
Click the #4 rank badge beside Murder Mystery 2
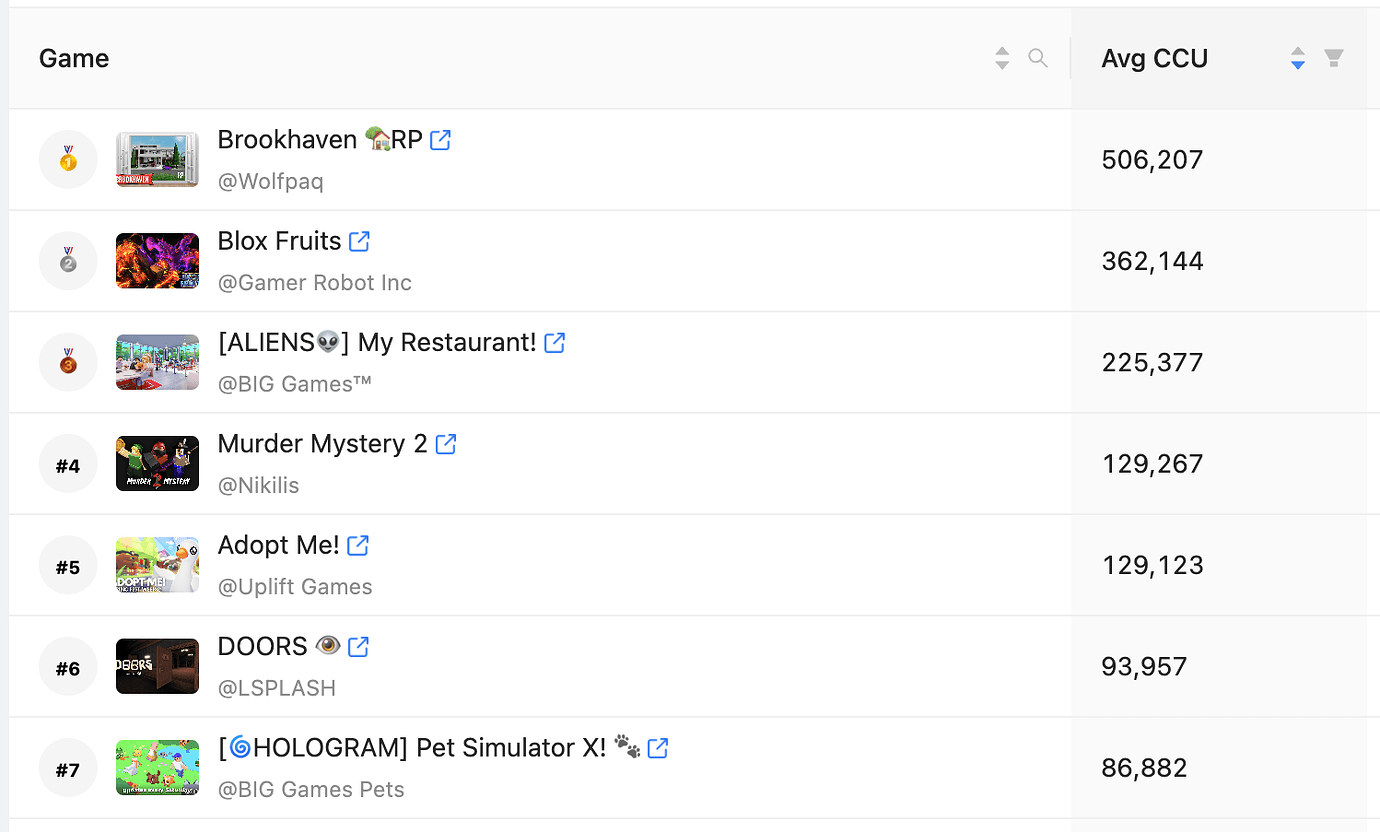point(68,464)
